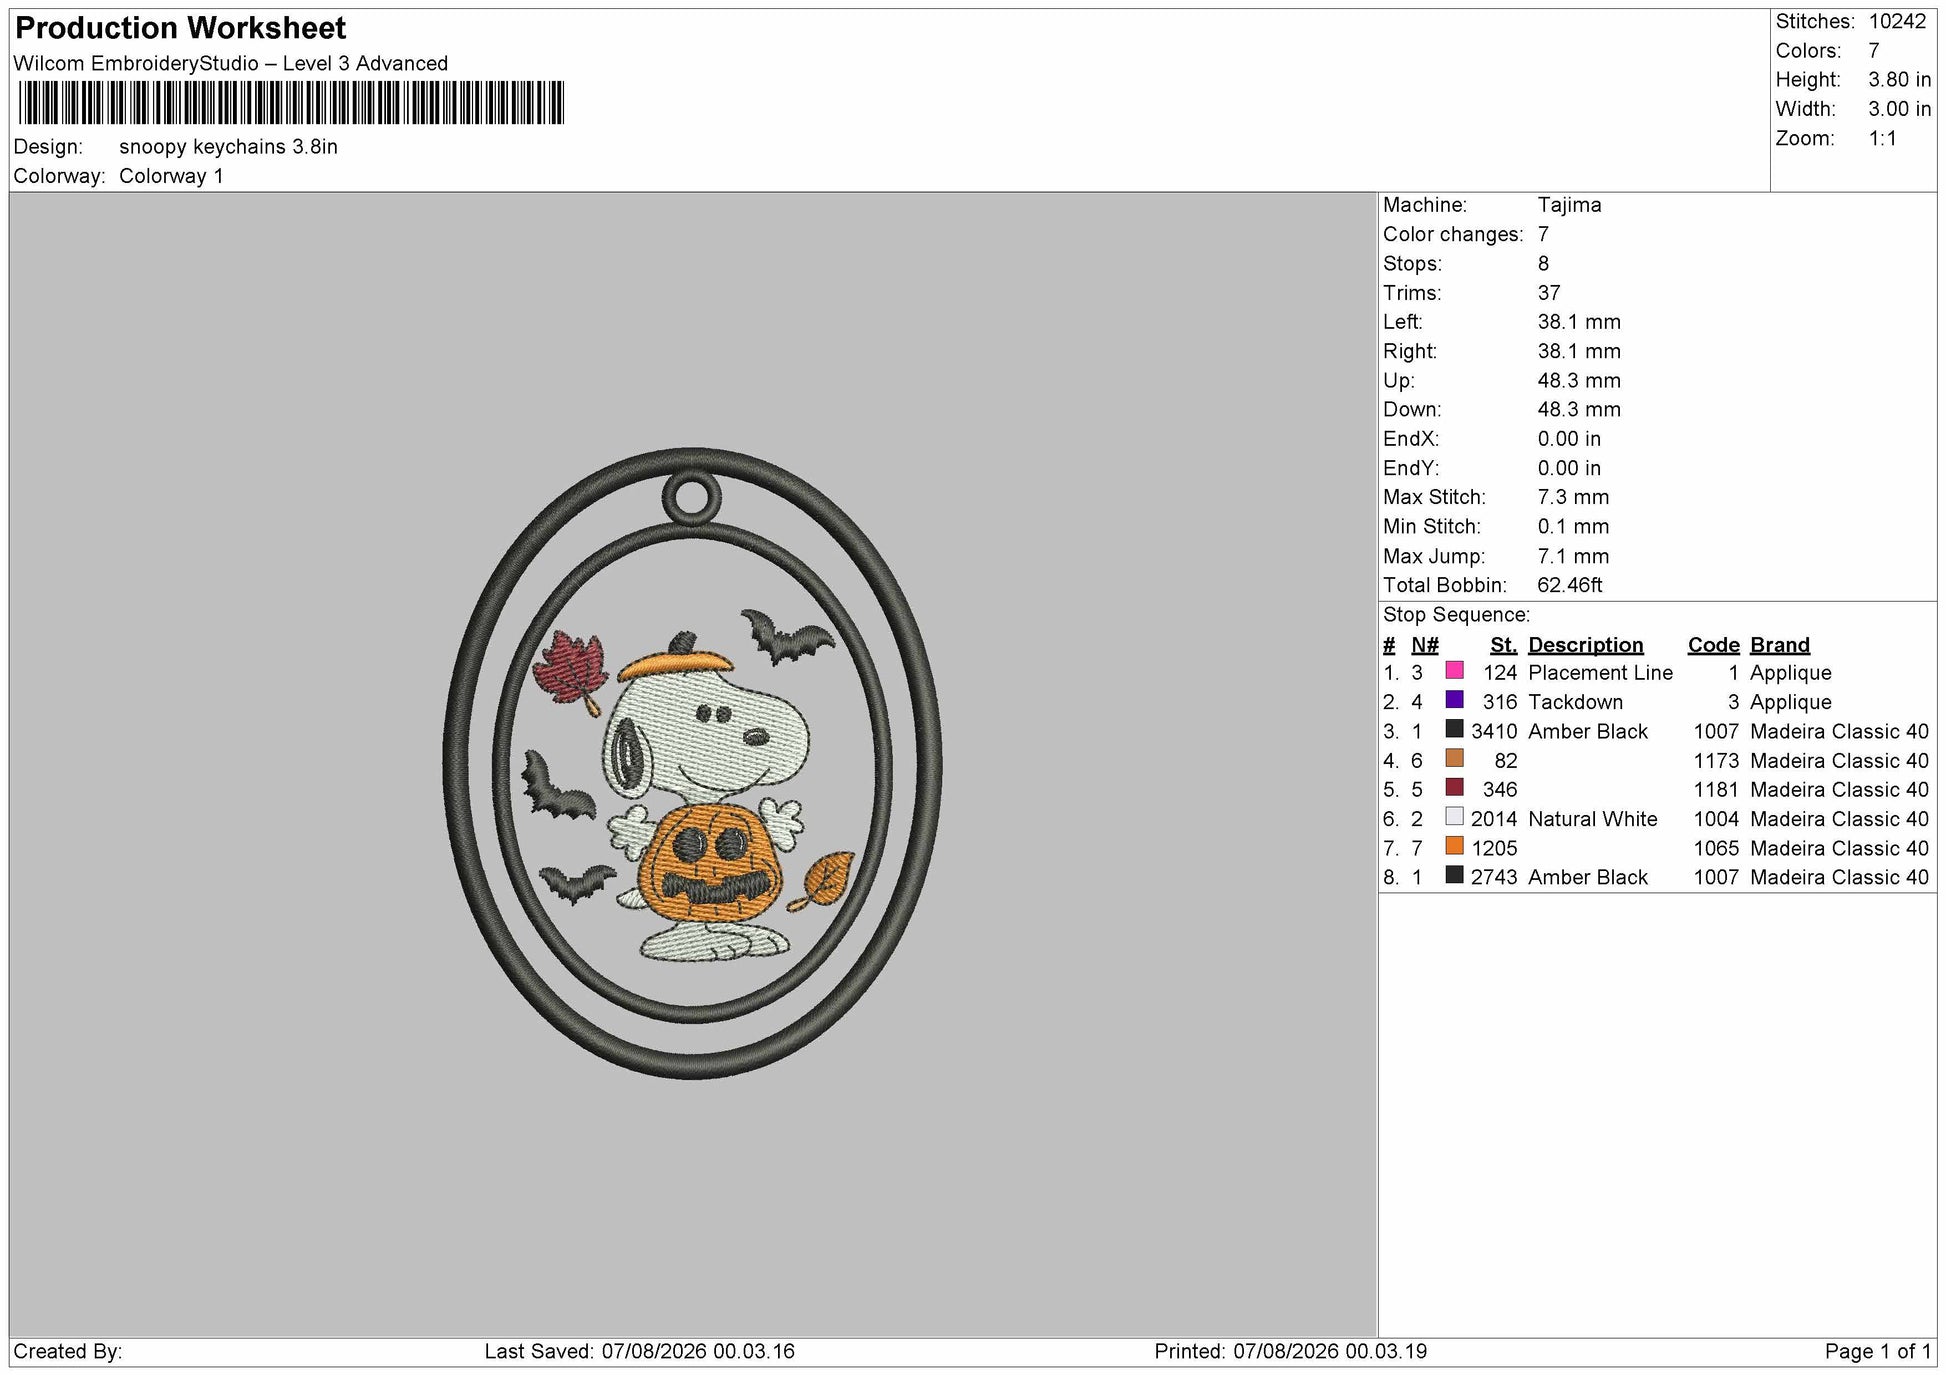This screenshot has height=1375, width=1946.
Task: Click the "Created By:" footer label
Action: (68, 1352)
